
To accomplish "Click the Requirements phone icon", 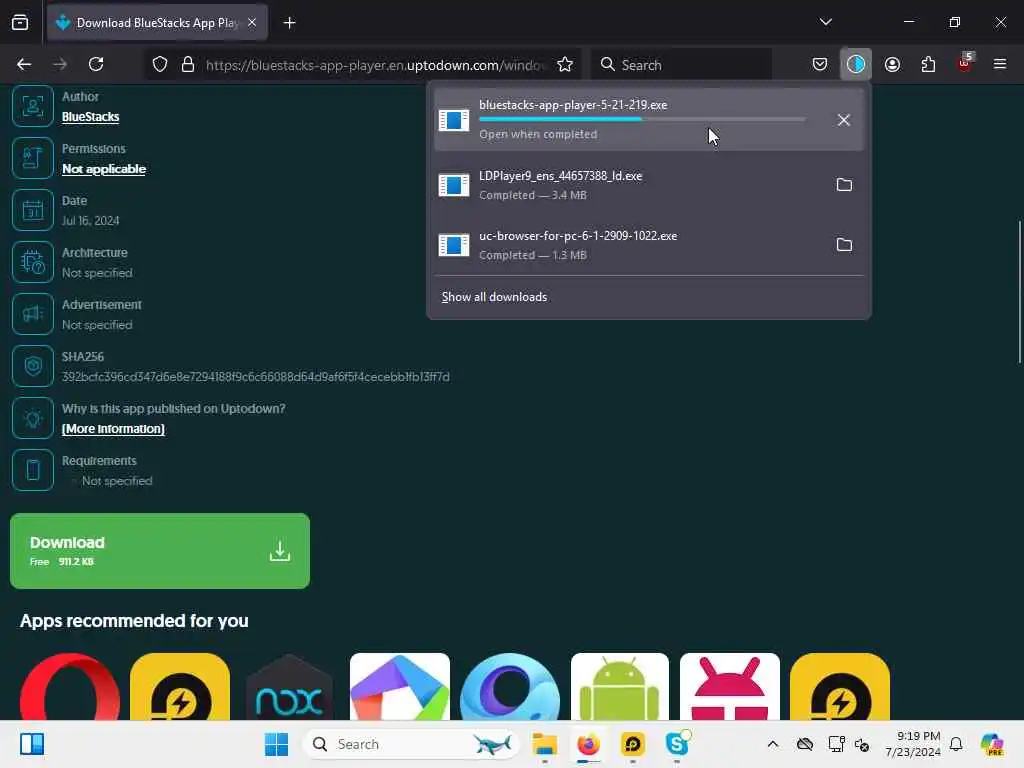I will coord(33,470).
